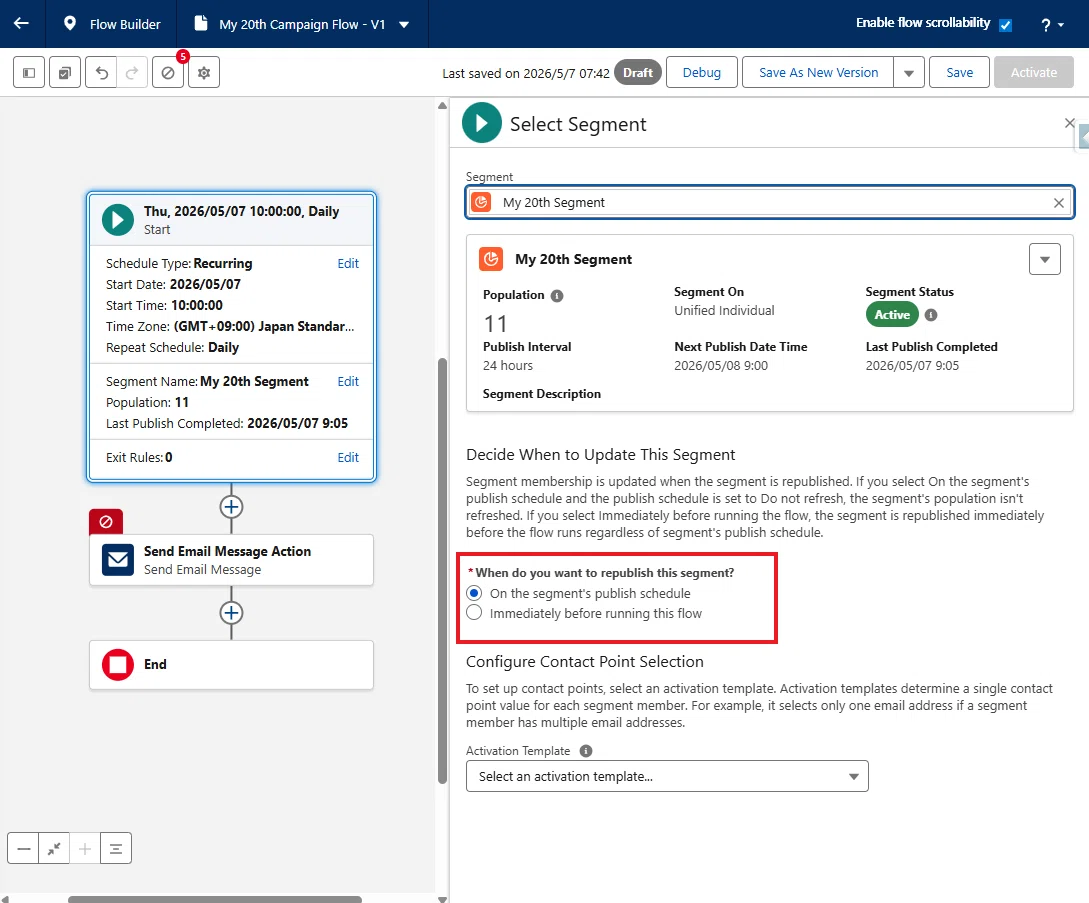This screenshot has width=1089, height=903.
Task: Zoom in the canvas
Action: coord(85,848)
